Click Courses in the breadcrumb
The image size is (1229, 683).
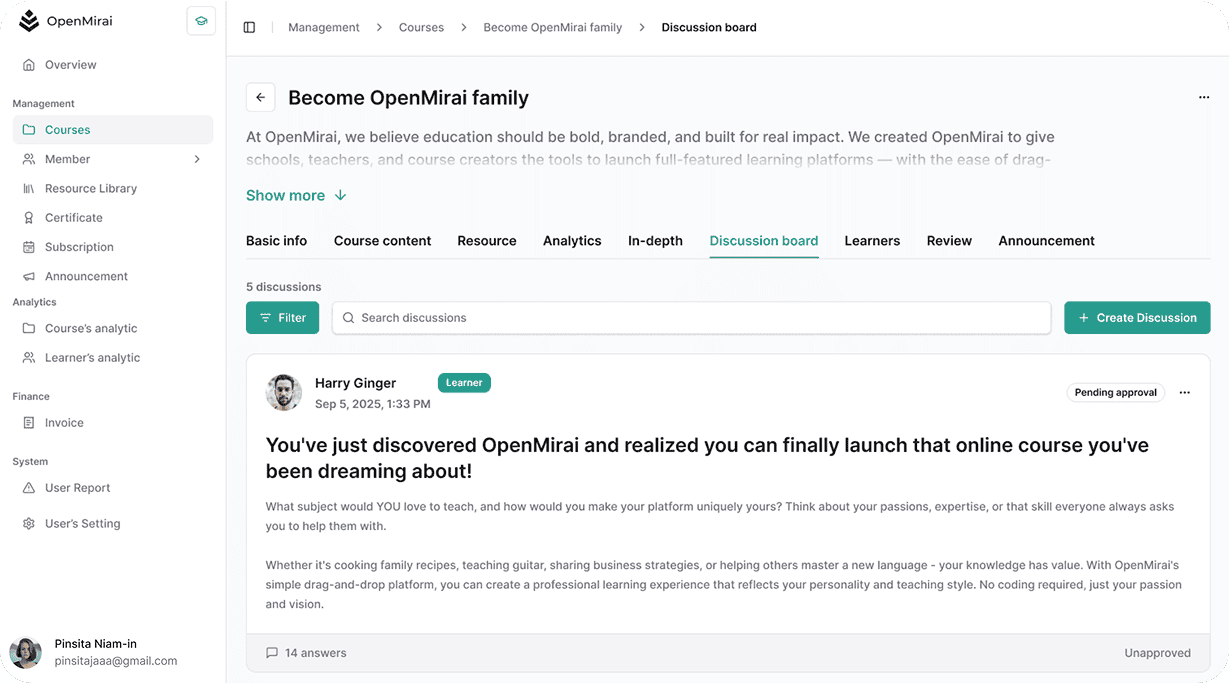coord(421,27)
